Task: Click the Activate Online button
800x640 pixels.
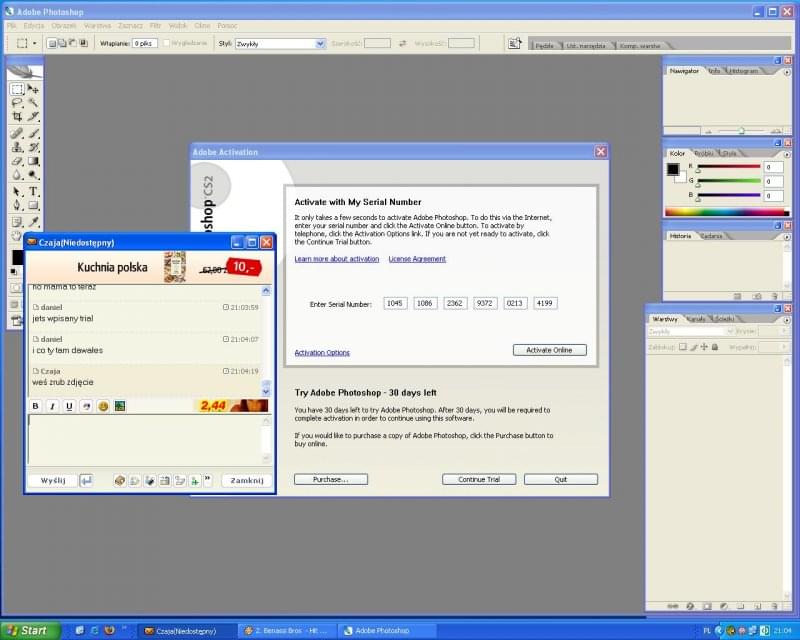Action: [x=549, y=350]
